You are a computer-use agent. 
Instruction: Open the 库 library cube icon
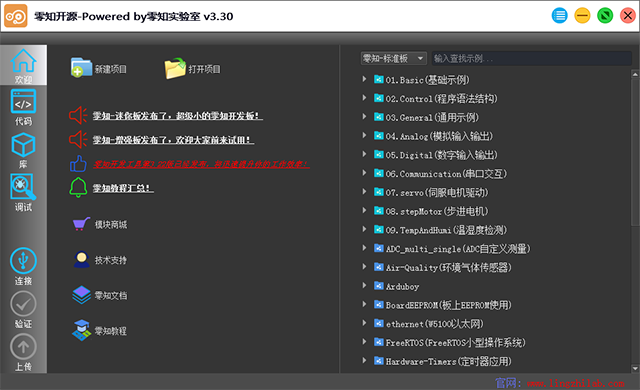tap(23, 145)
